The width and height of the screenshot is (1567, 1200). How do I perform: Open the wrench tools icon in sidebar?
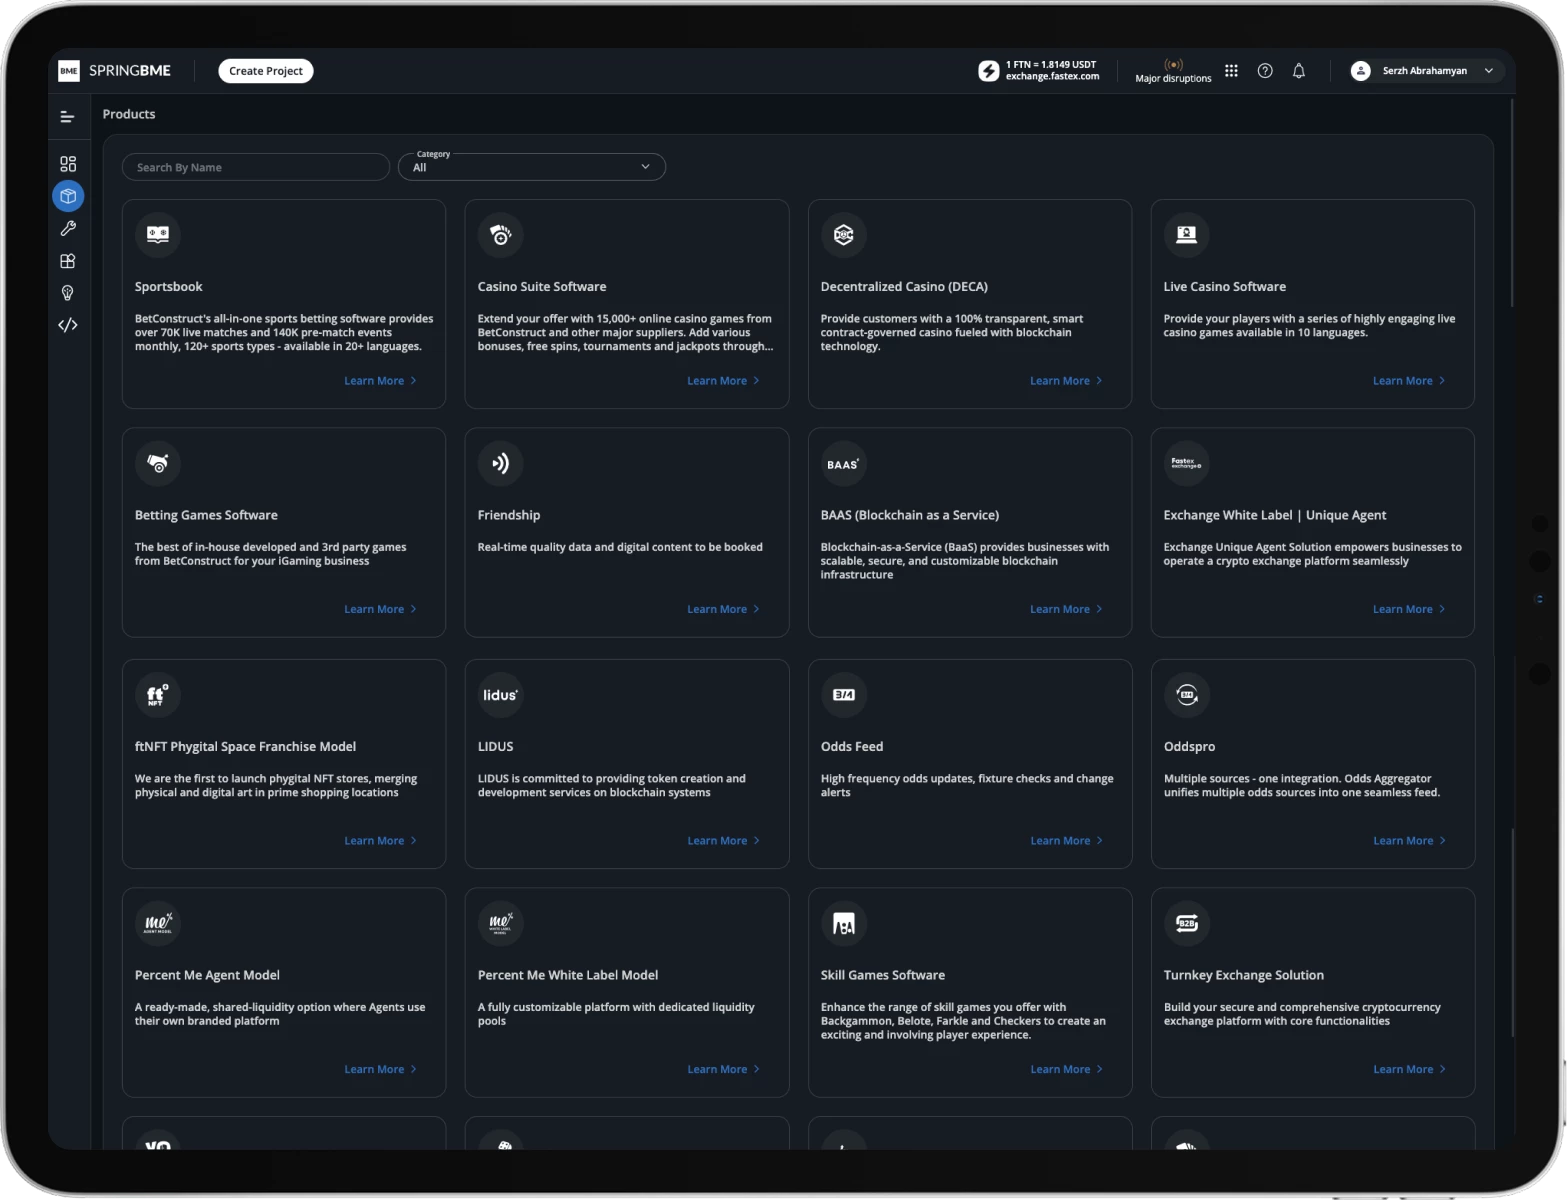click(68, 229)
